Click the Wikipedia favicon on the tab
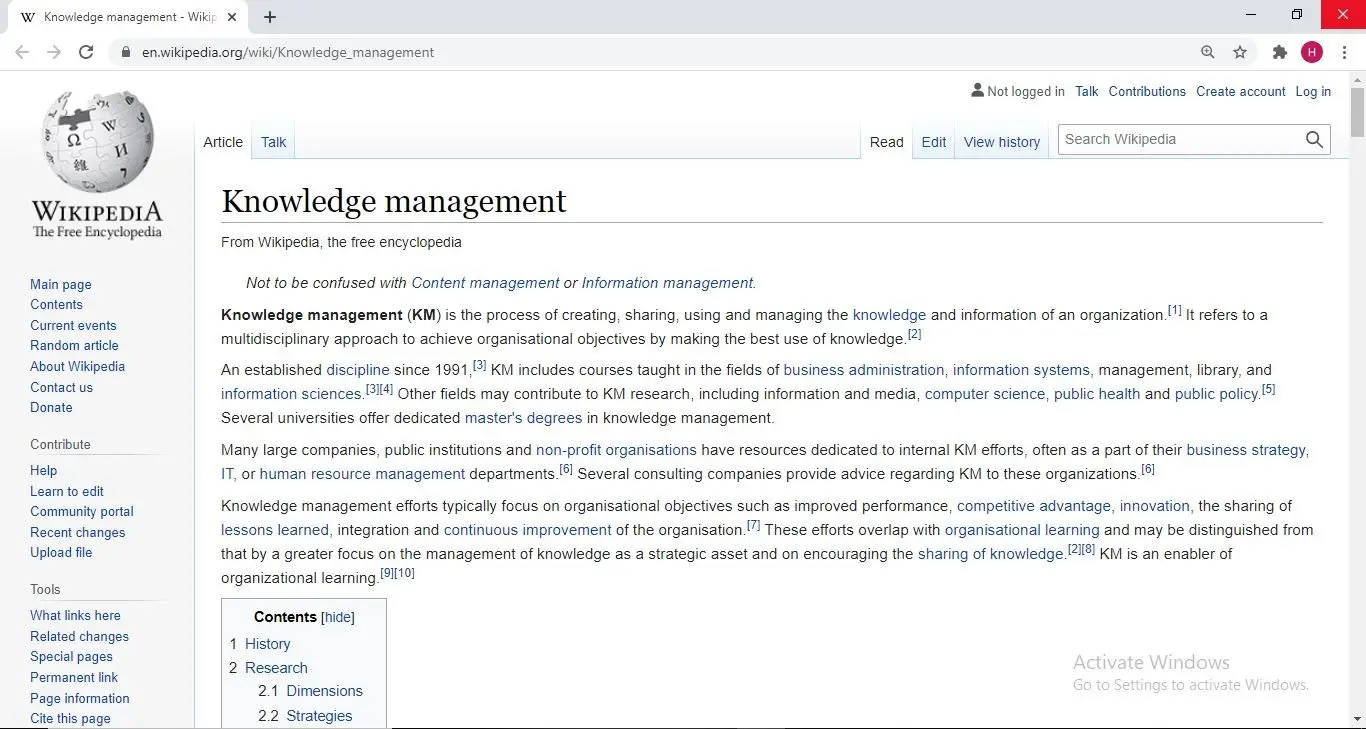Screen dimensions: 1366x729 tap(27, 17)
